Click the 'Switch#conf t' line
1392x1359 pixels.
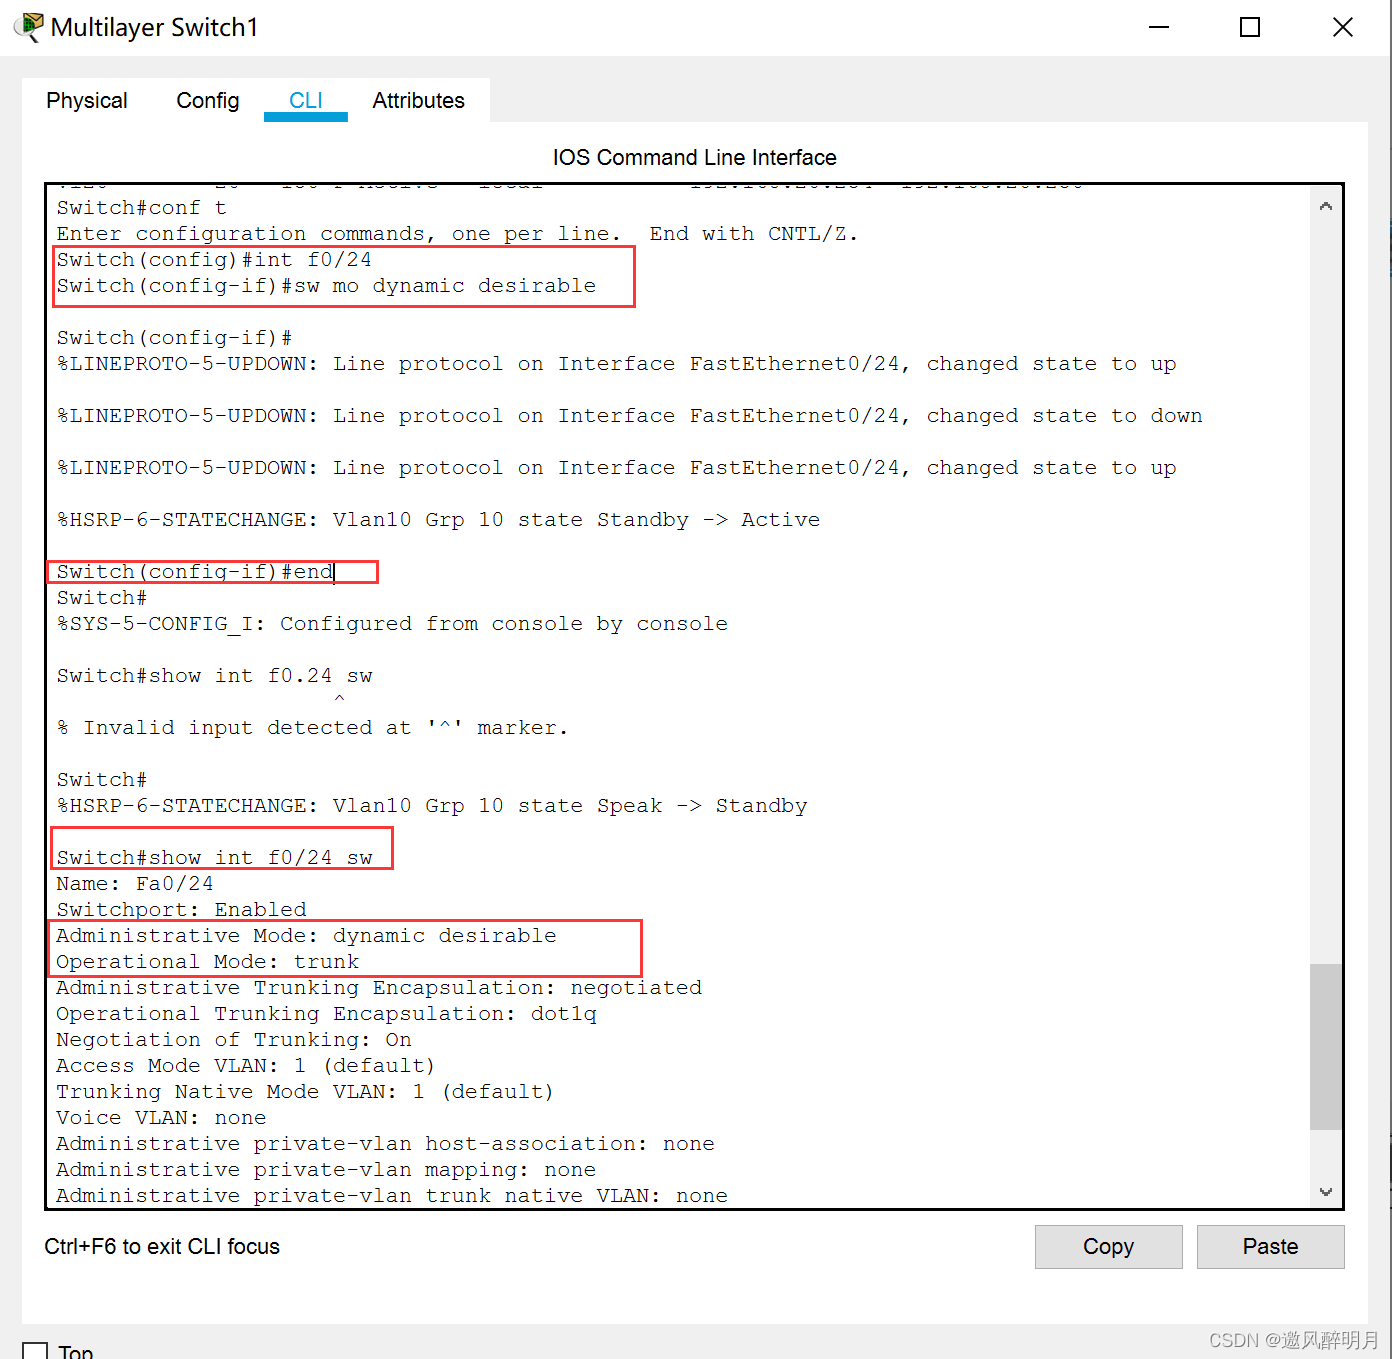click(141, 207)
